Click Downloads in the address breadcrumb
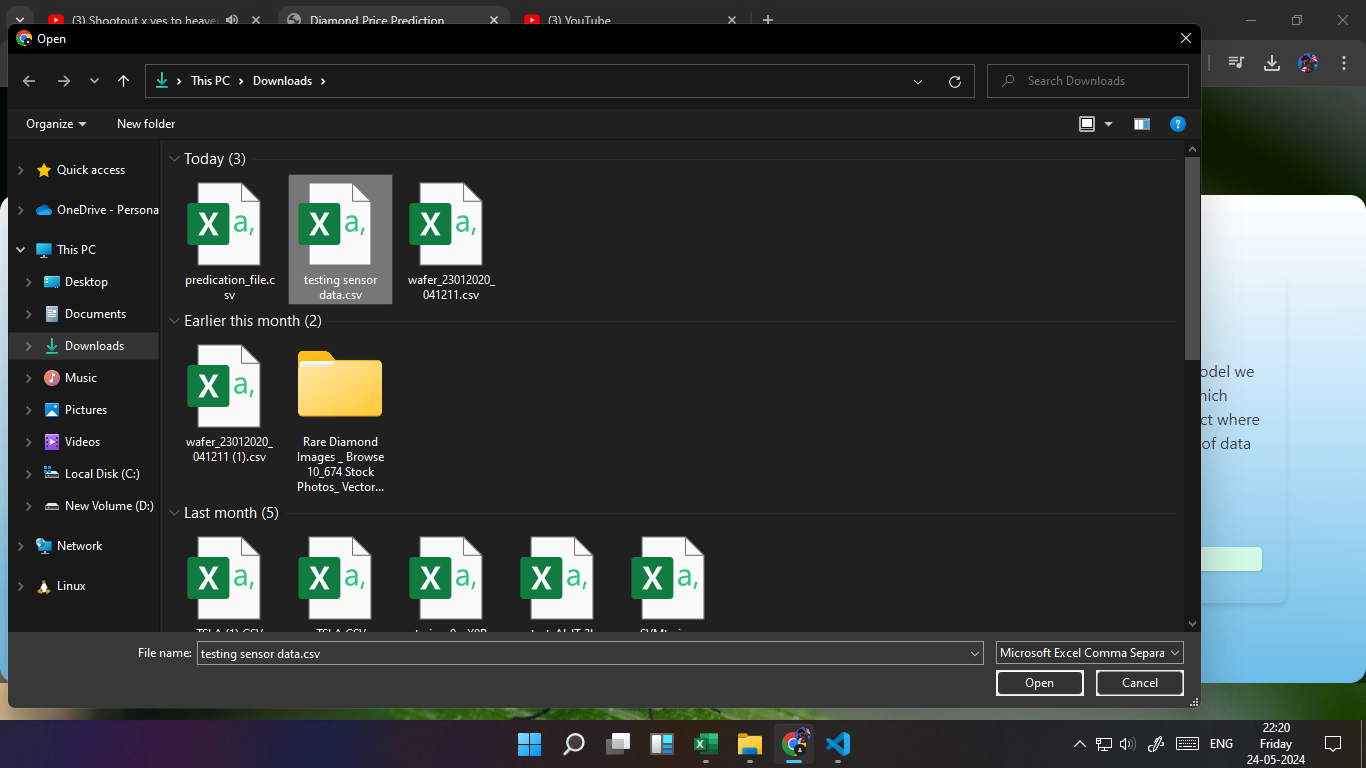Screen dimensions: 1366x768 pos(282,81)
